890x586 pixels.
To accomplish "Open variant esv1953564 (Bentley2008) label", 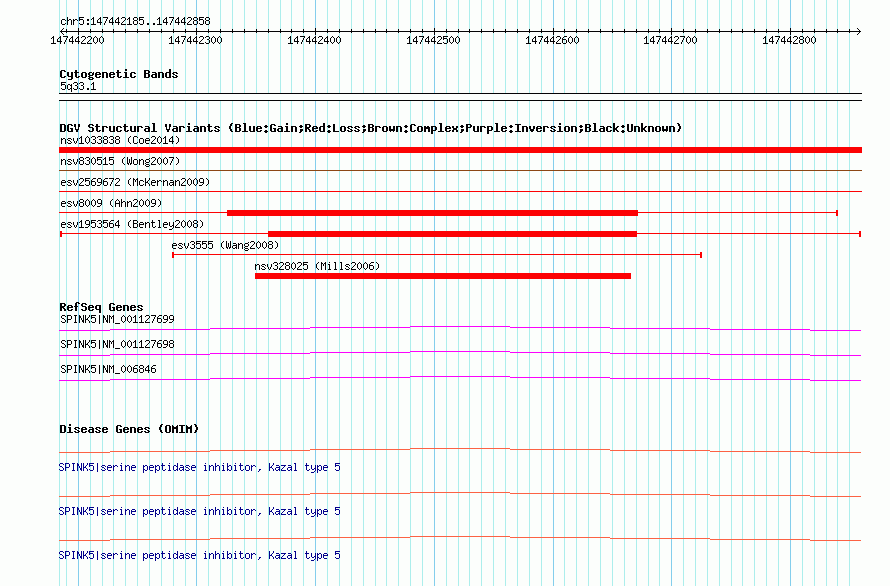I will 132,224.
